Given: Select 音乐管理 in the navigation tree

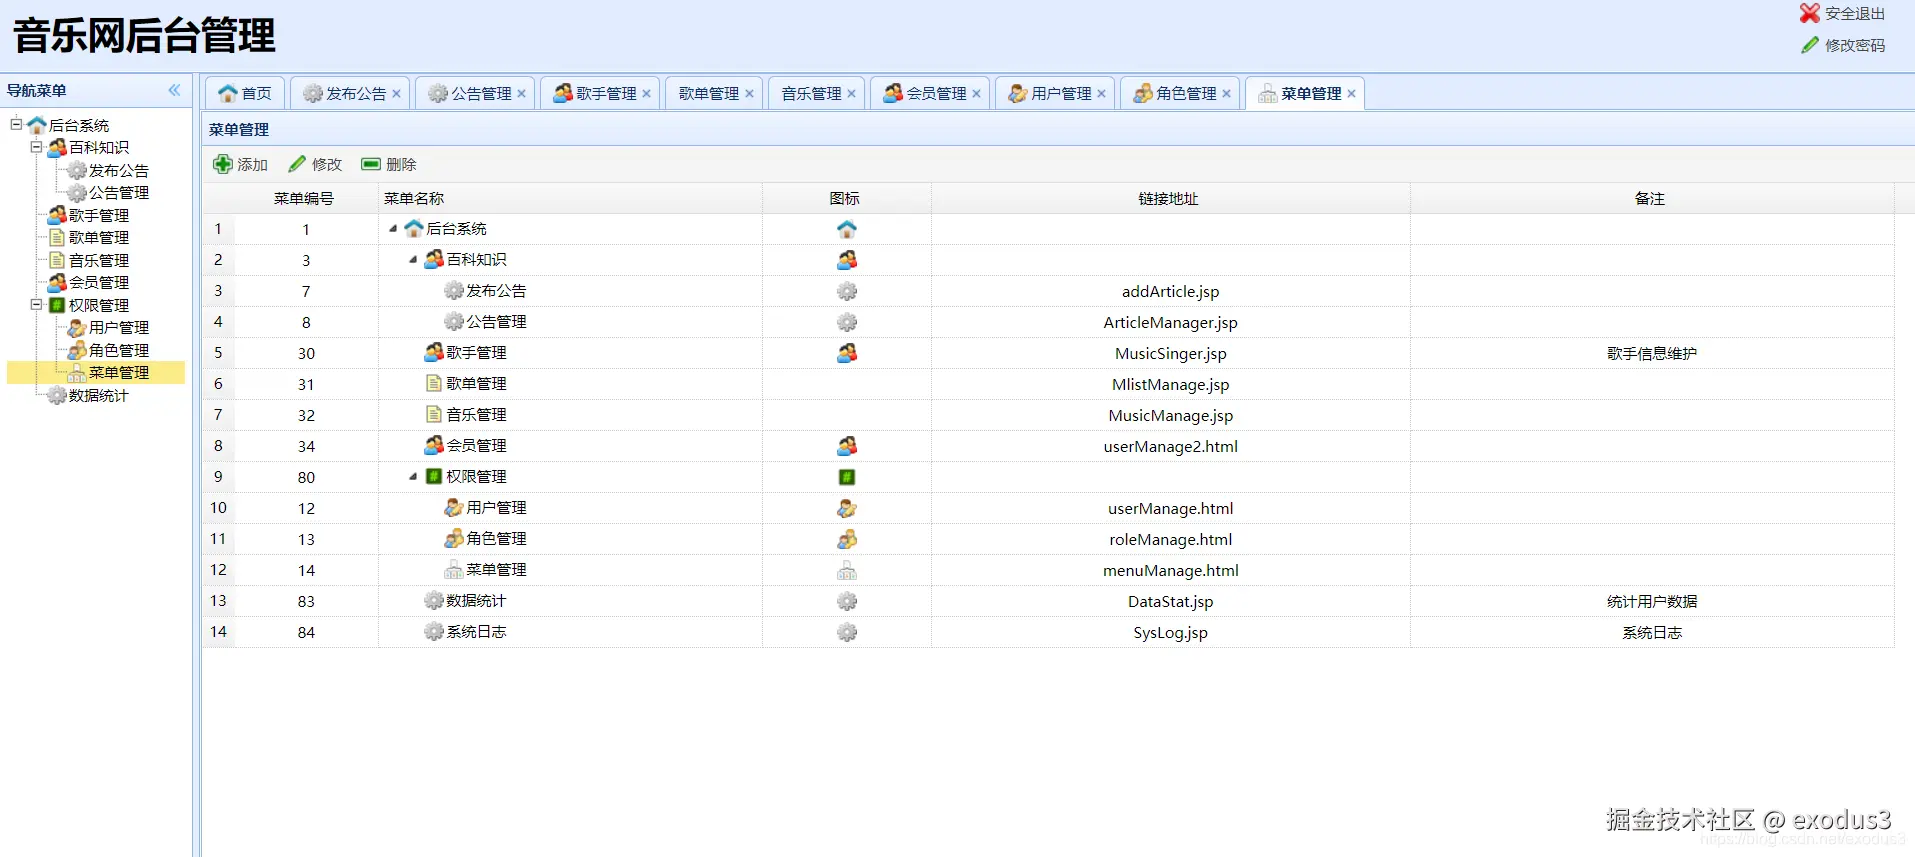Looking at the screenshot, I should pyautogui.click(x=99, y=260).
